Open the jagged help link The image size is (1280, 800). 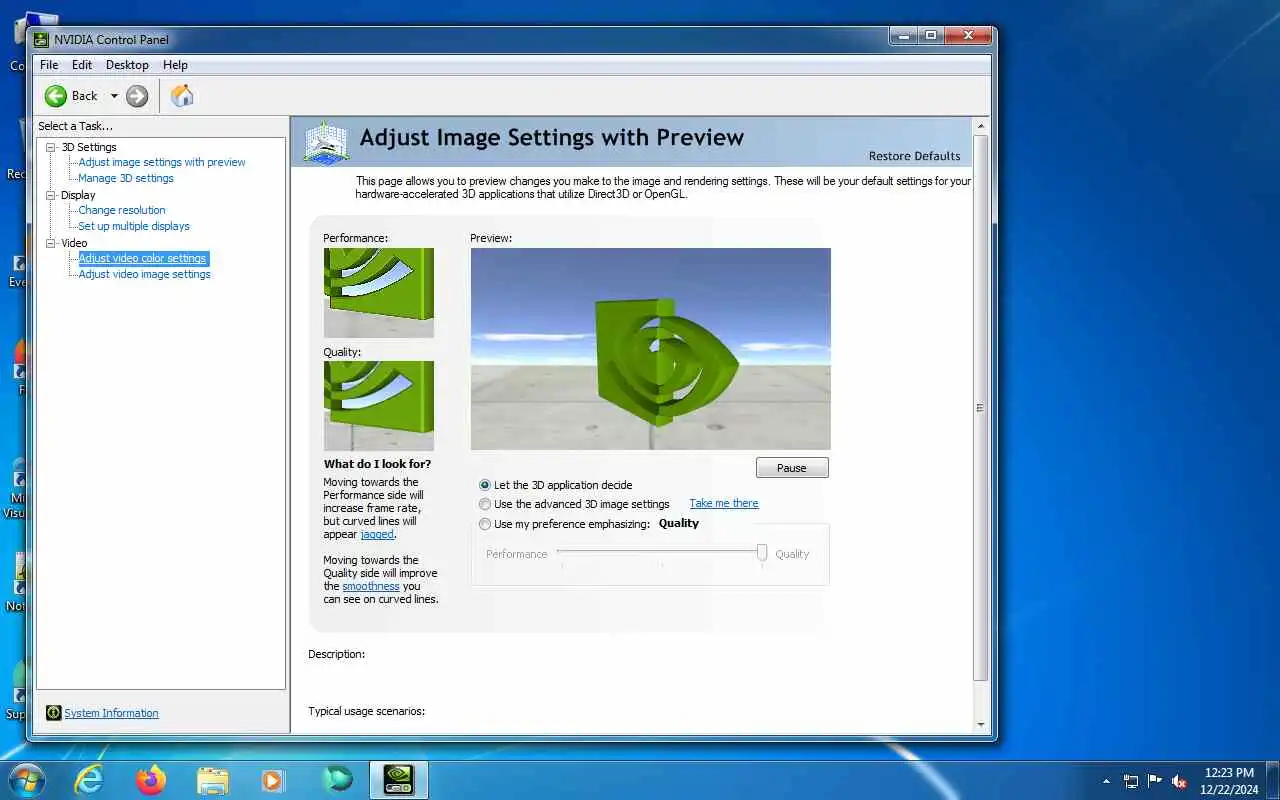[x=377, y=534]
